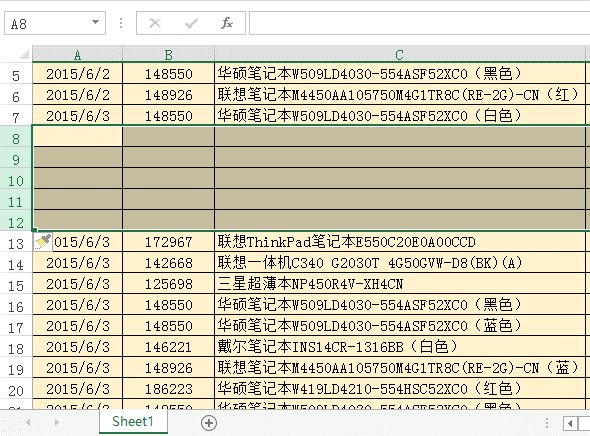Select row 13 header
This screenshot has width=590, height=436.
16,243
